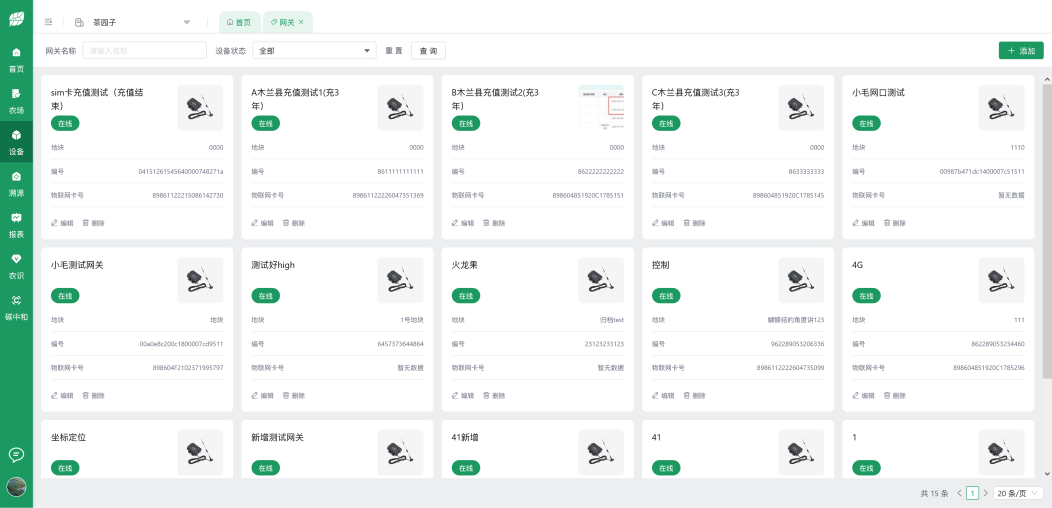Click the scrollbar up arrow
The width and height of the screenshot is (1052, 508).
coord(1047,79)
